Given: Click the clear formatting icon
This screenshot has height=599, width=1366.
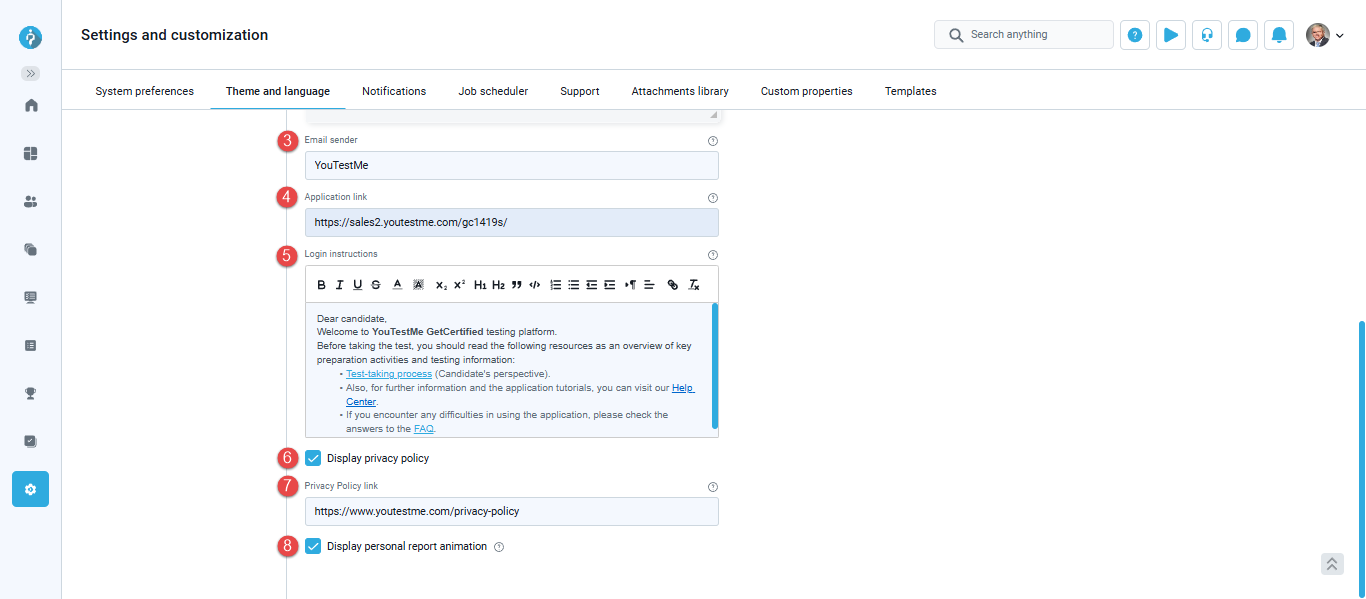Looking at the screenshot, I should point(694,285).
